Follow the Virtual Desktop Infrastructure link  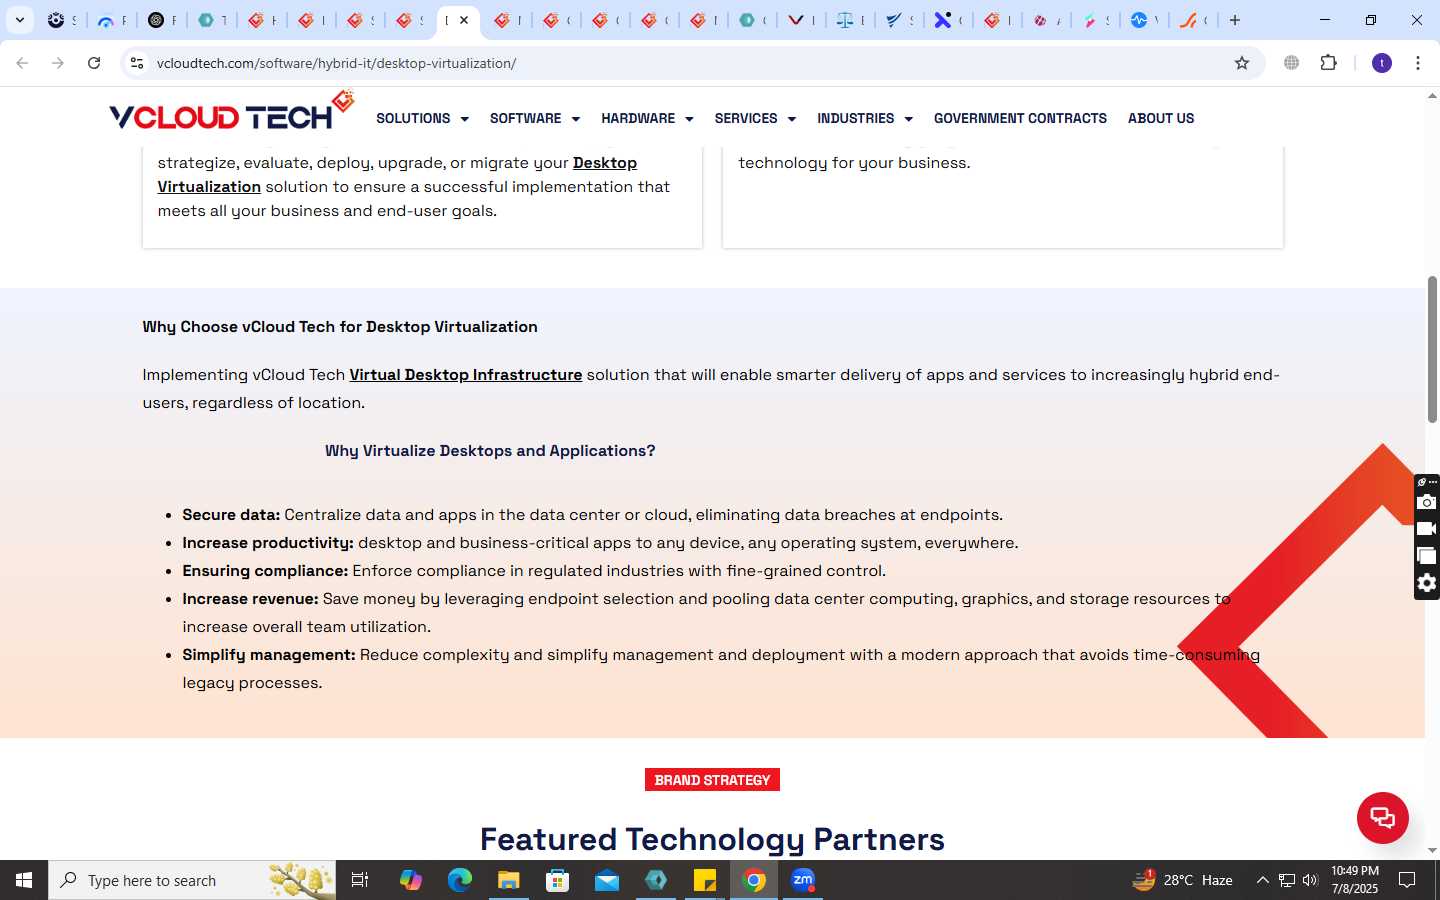[x=465, y=375]
